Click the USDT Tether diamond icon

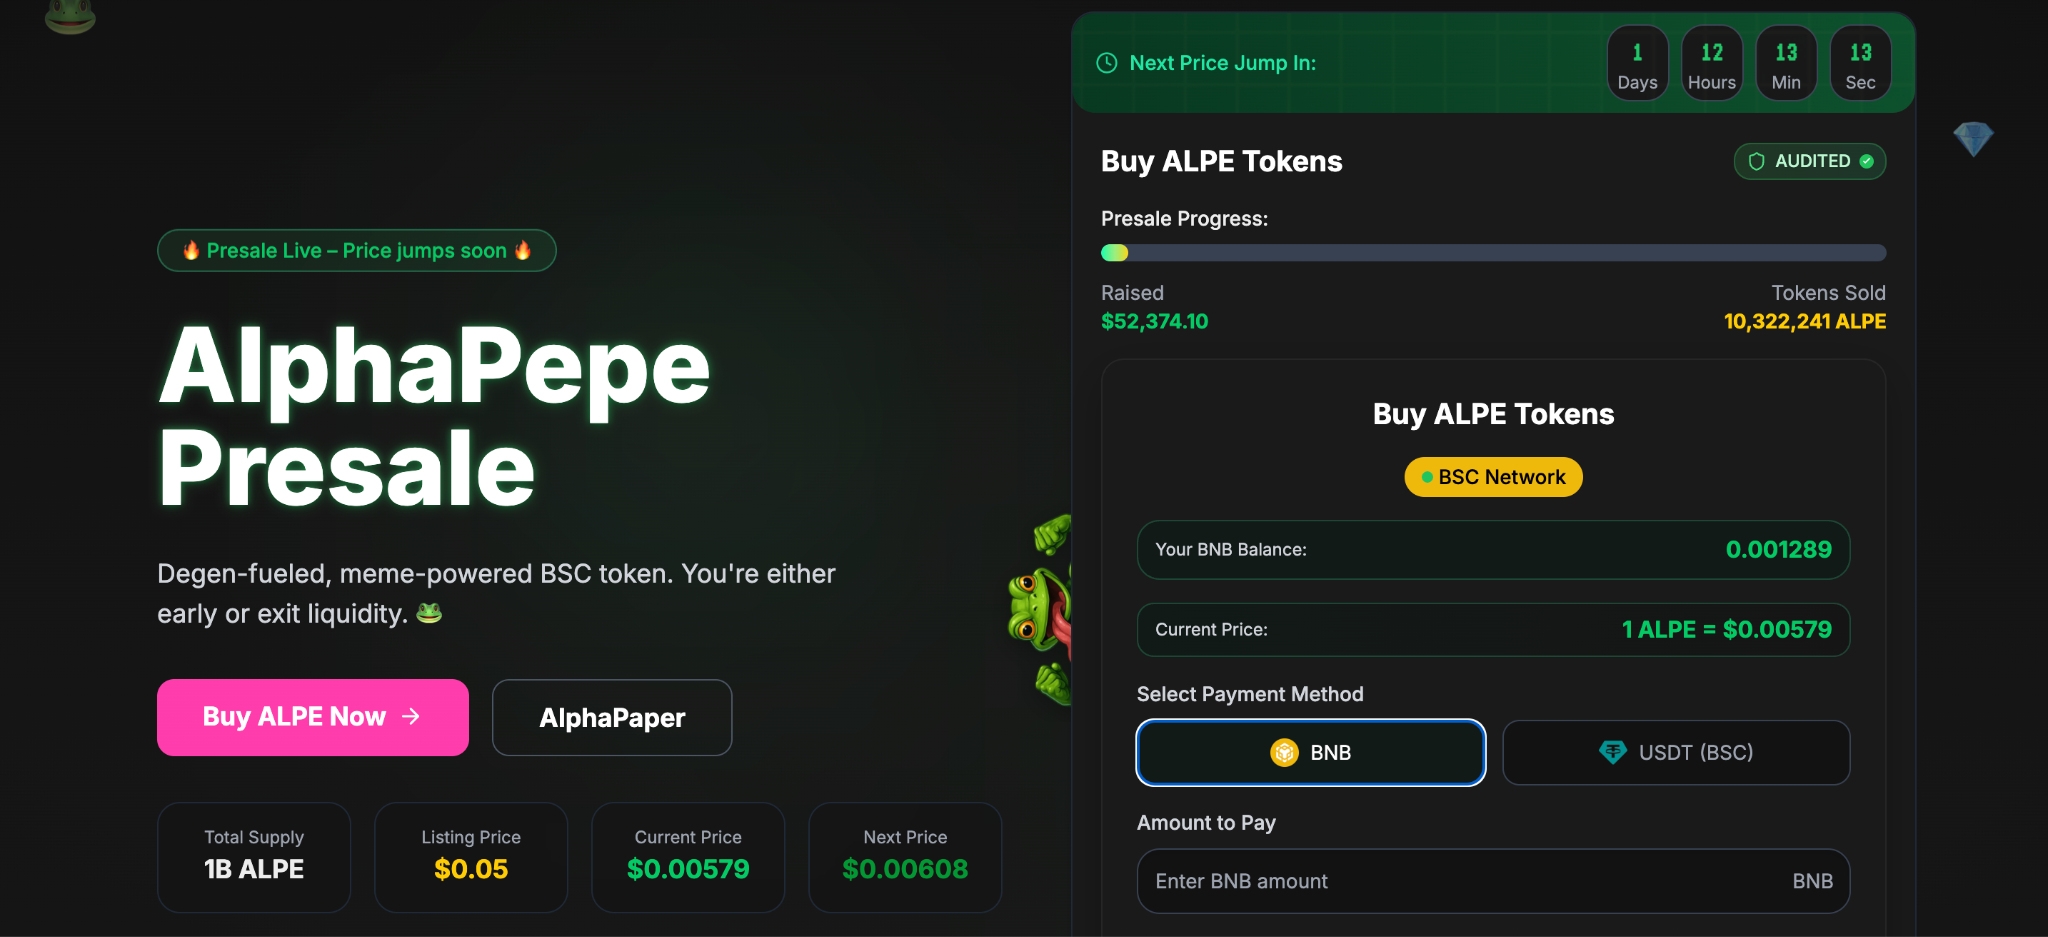pos(1612,752)
